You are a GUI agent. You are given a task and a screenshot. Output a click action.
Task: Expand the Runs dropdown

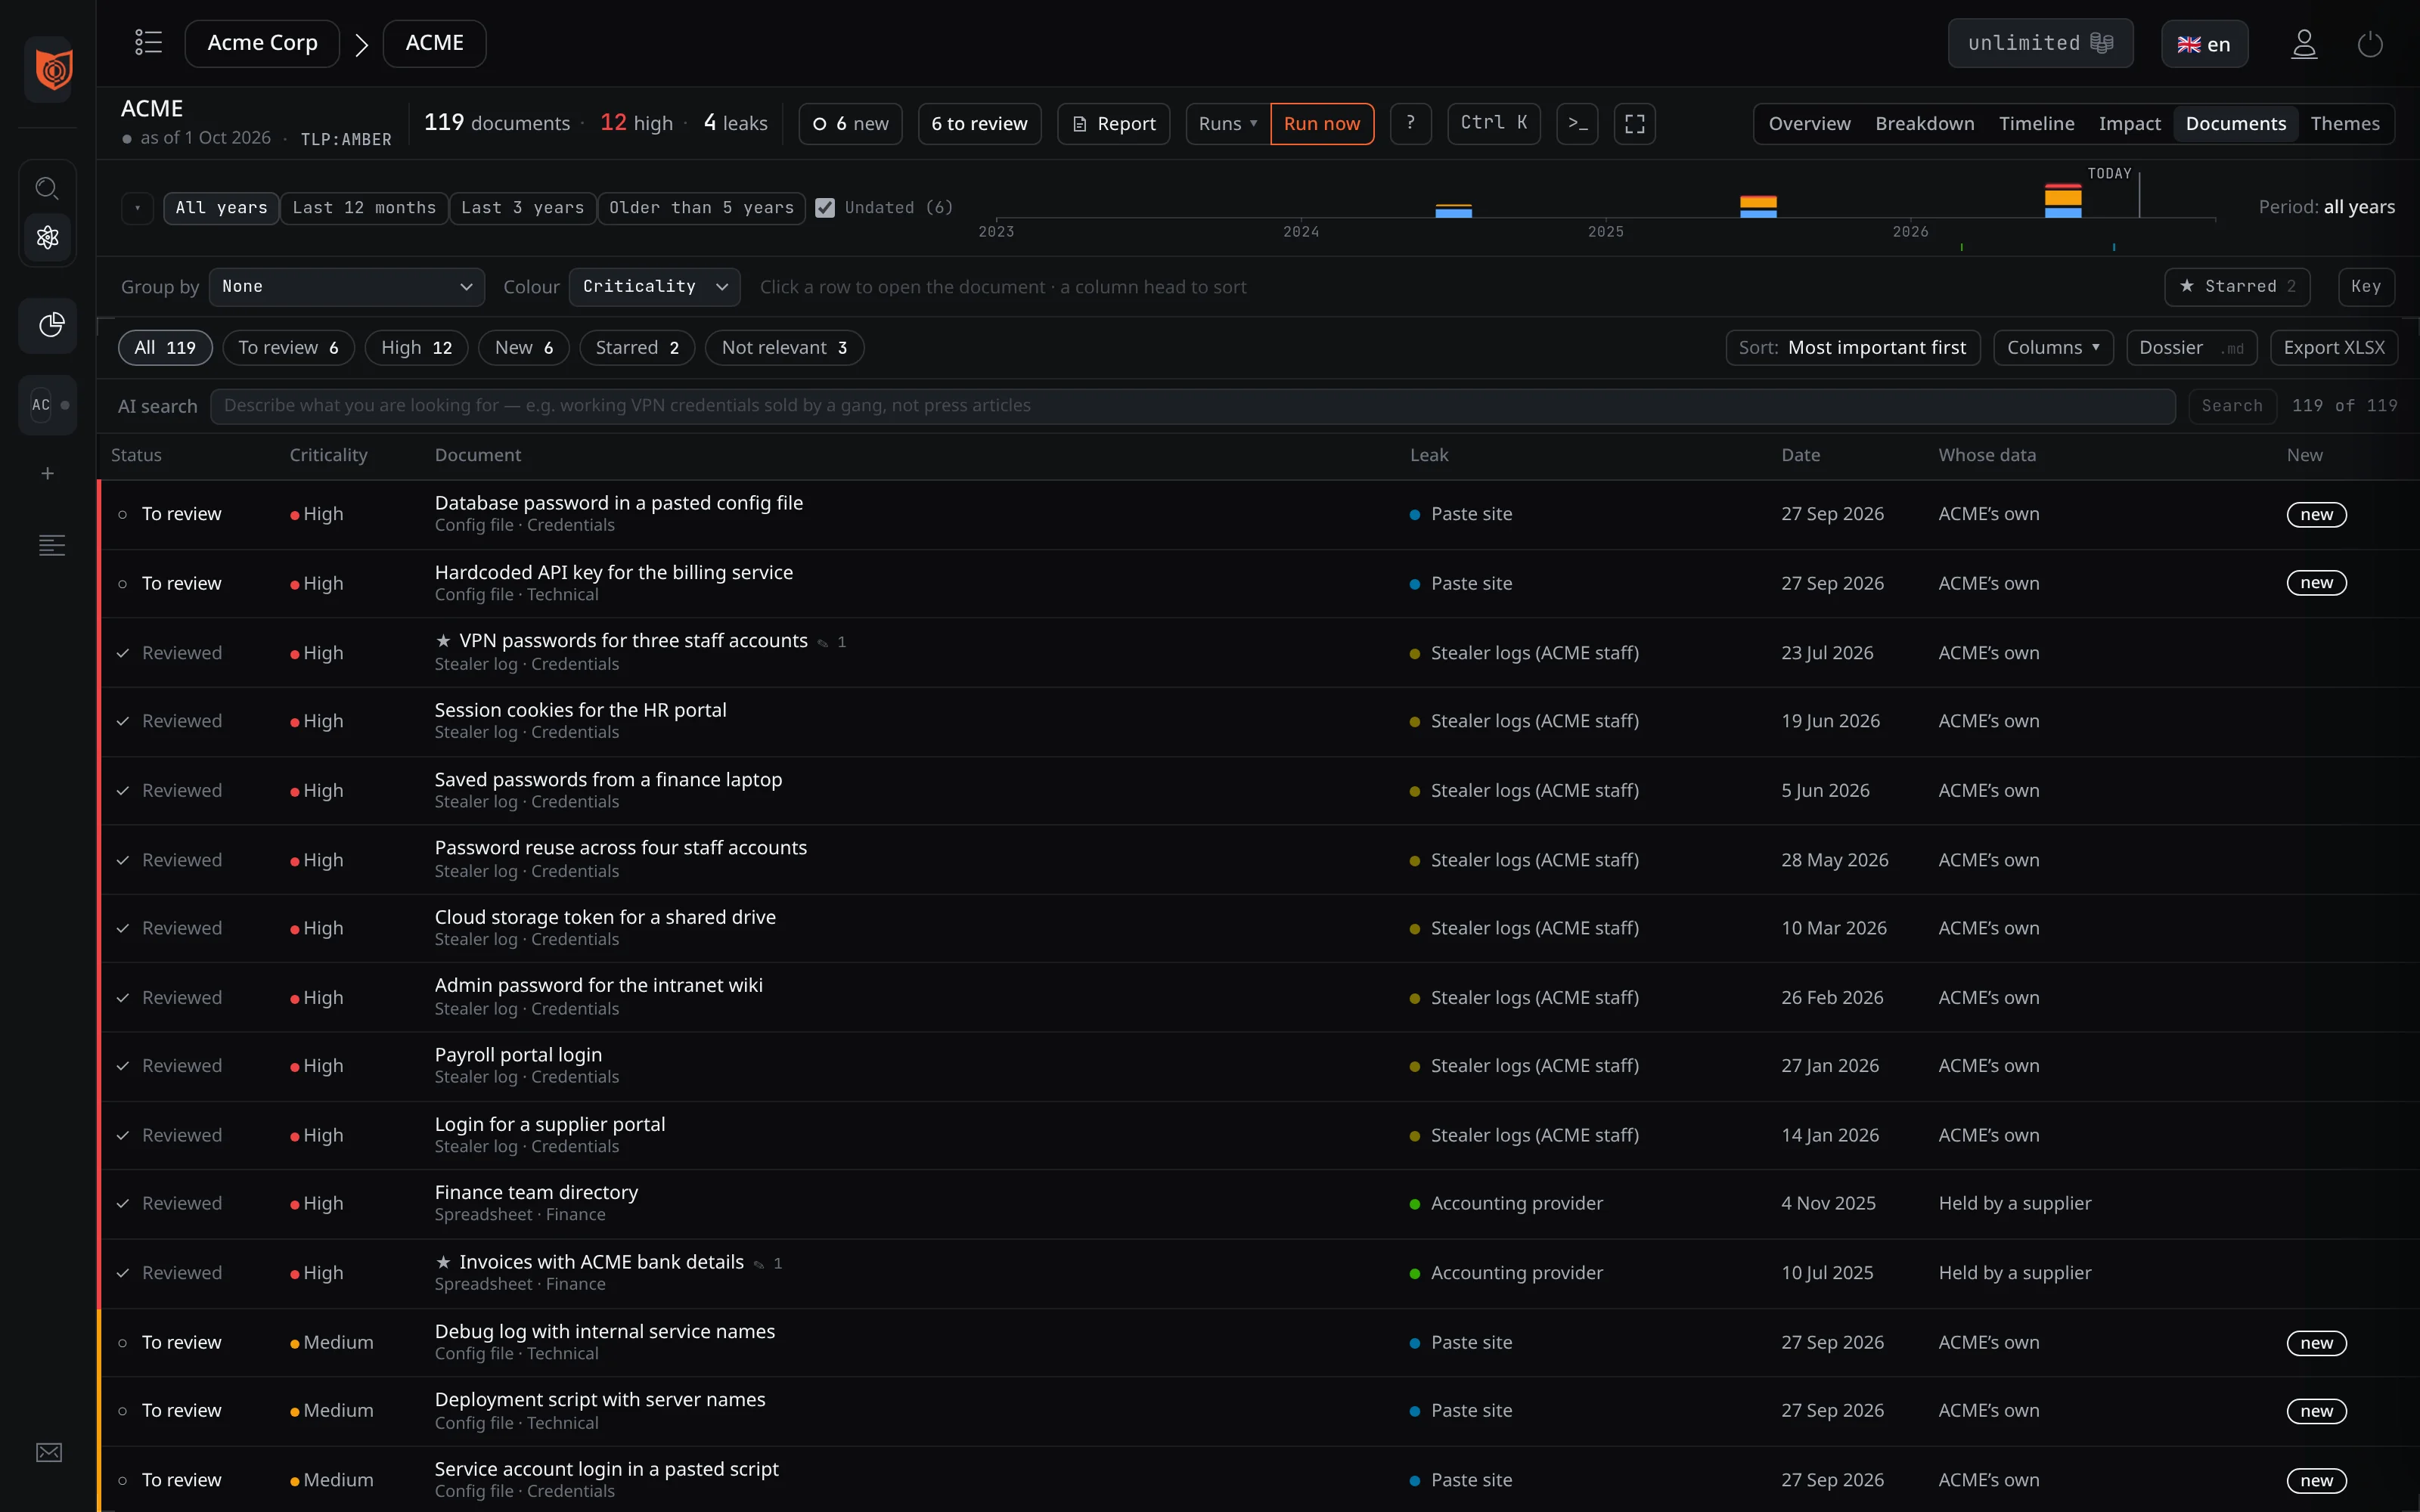coord(1227,124)
